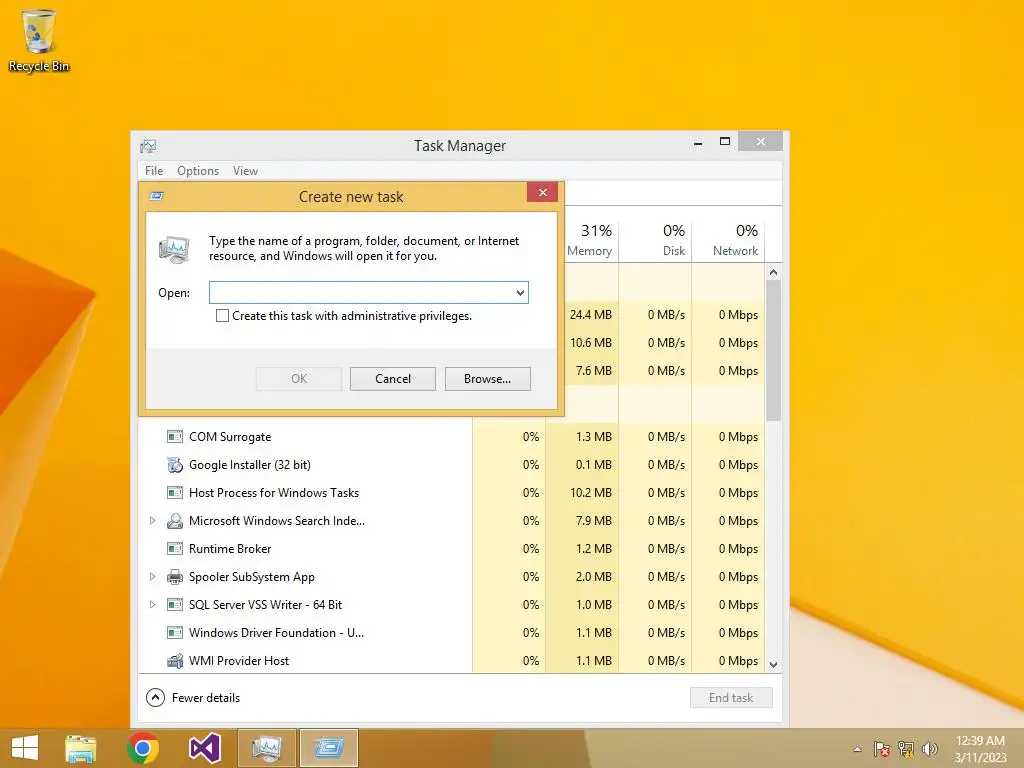1024x768 pixels.
Task: Collapse to Fewer details
Action: click(193, 698)
